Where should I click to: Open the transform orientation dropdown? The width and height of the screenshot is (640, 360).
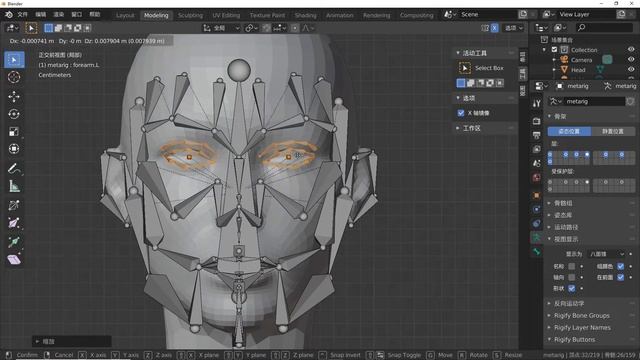222,28
